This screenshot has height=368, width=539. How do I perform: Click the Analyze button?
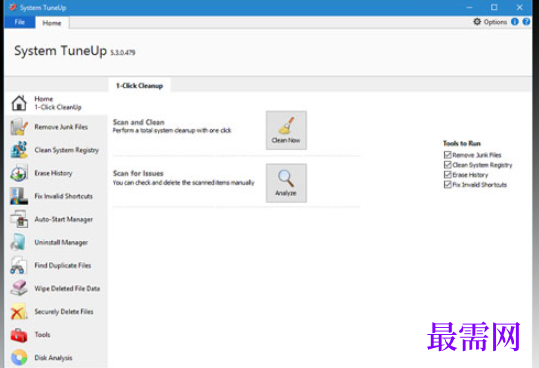286,183
